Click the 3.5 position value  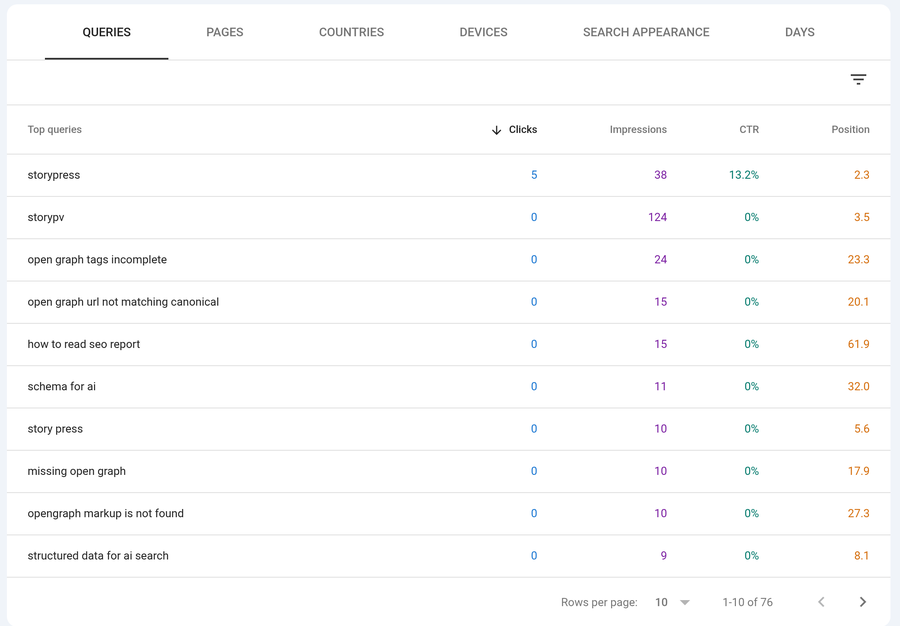click(862, 217)
